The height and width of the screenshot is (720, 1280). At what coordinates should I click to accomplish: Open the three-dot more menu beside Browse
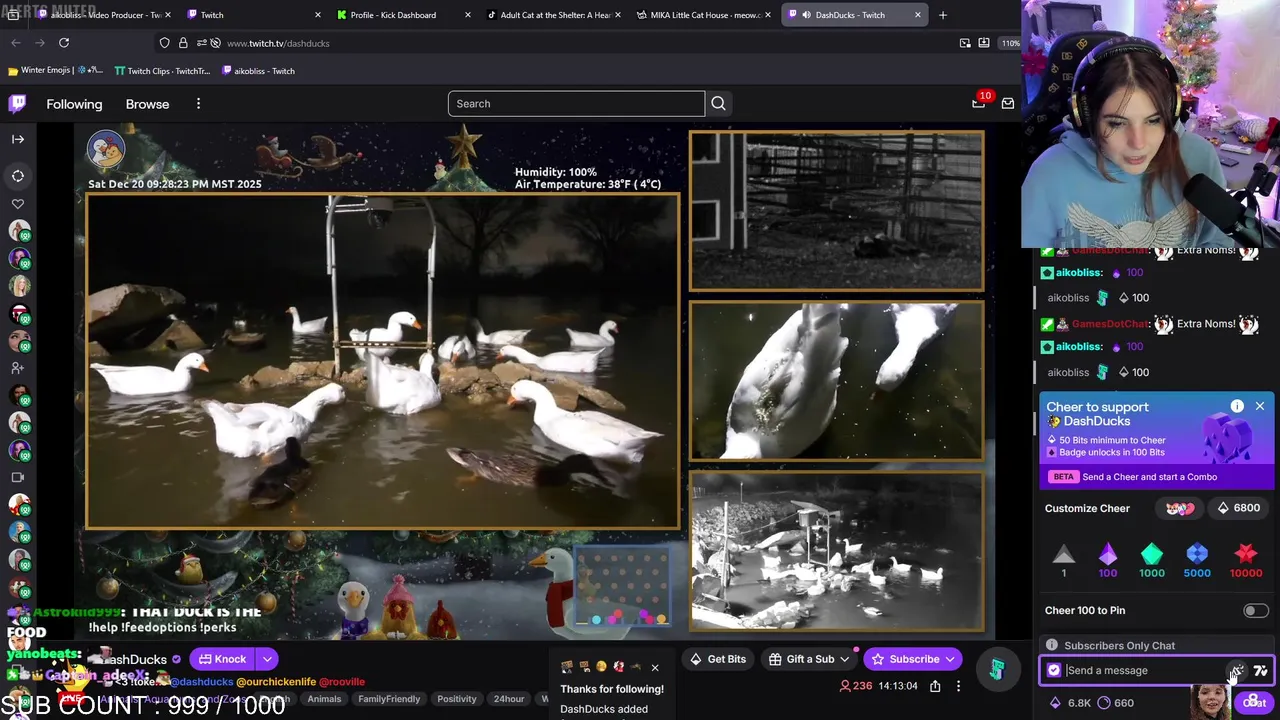coord(198,104)
